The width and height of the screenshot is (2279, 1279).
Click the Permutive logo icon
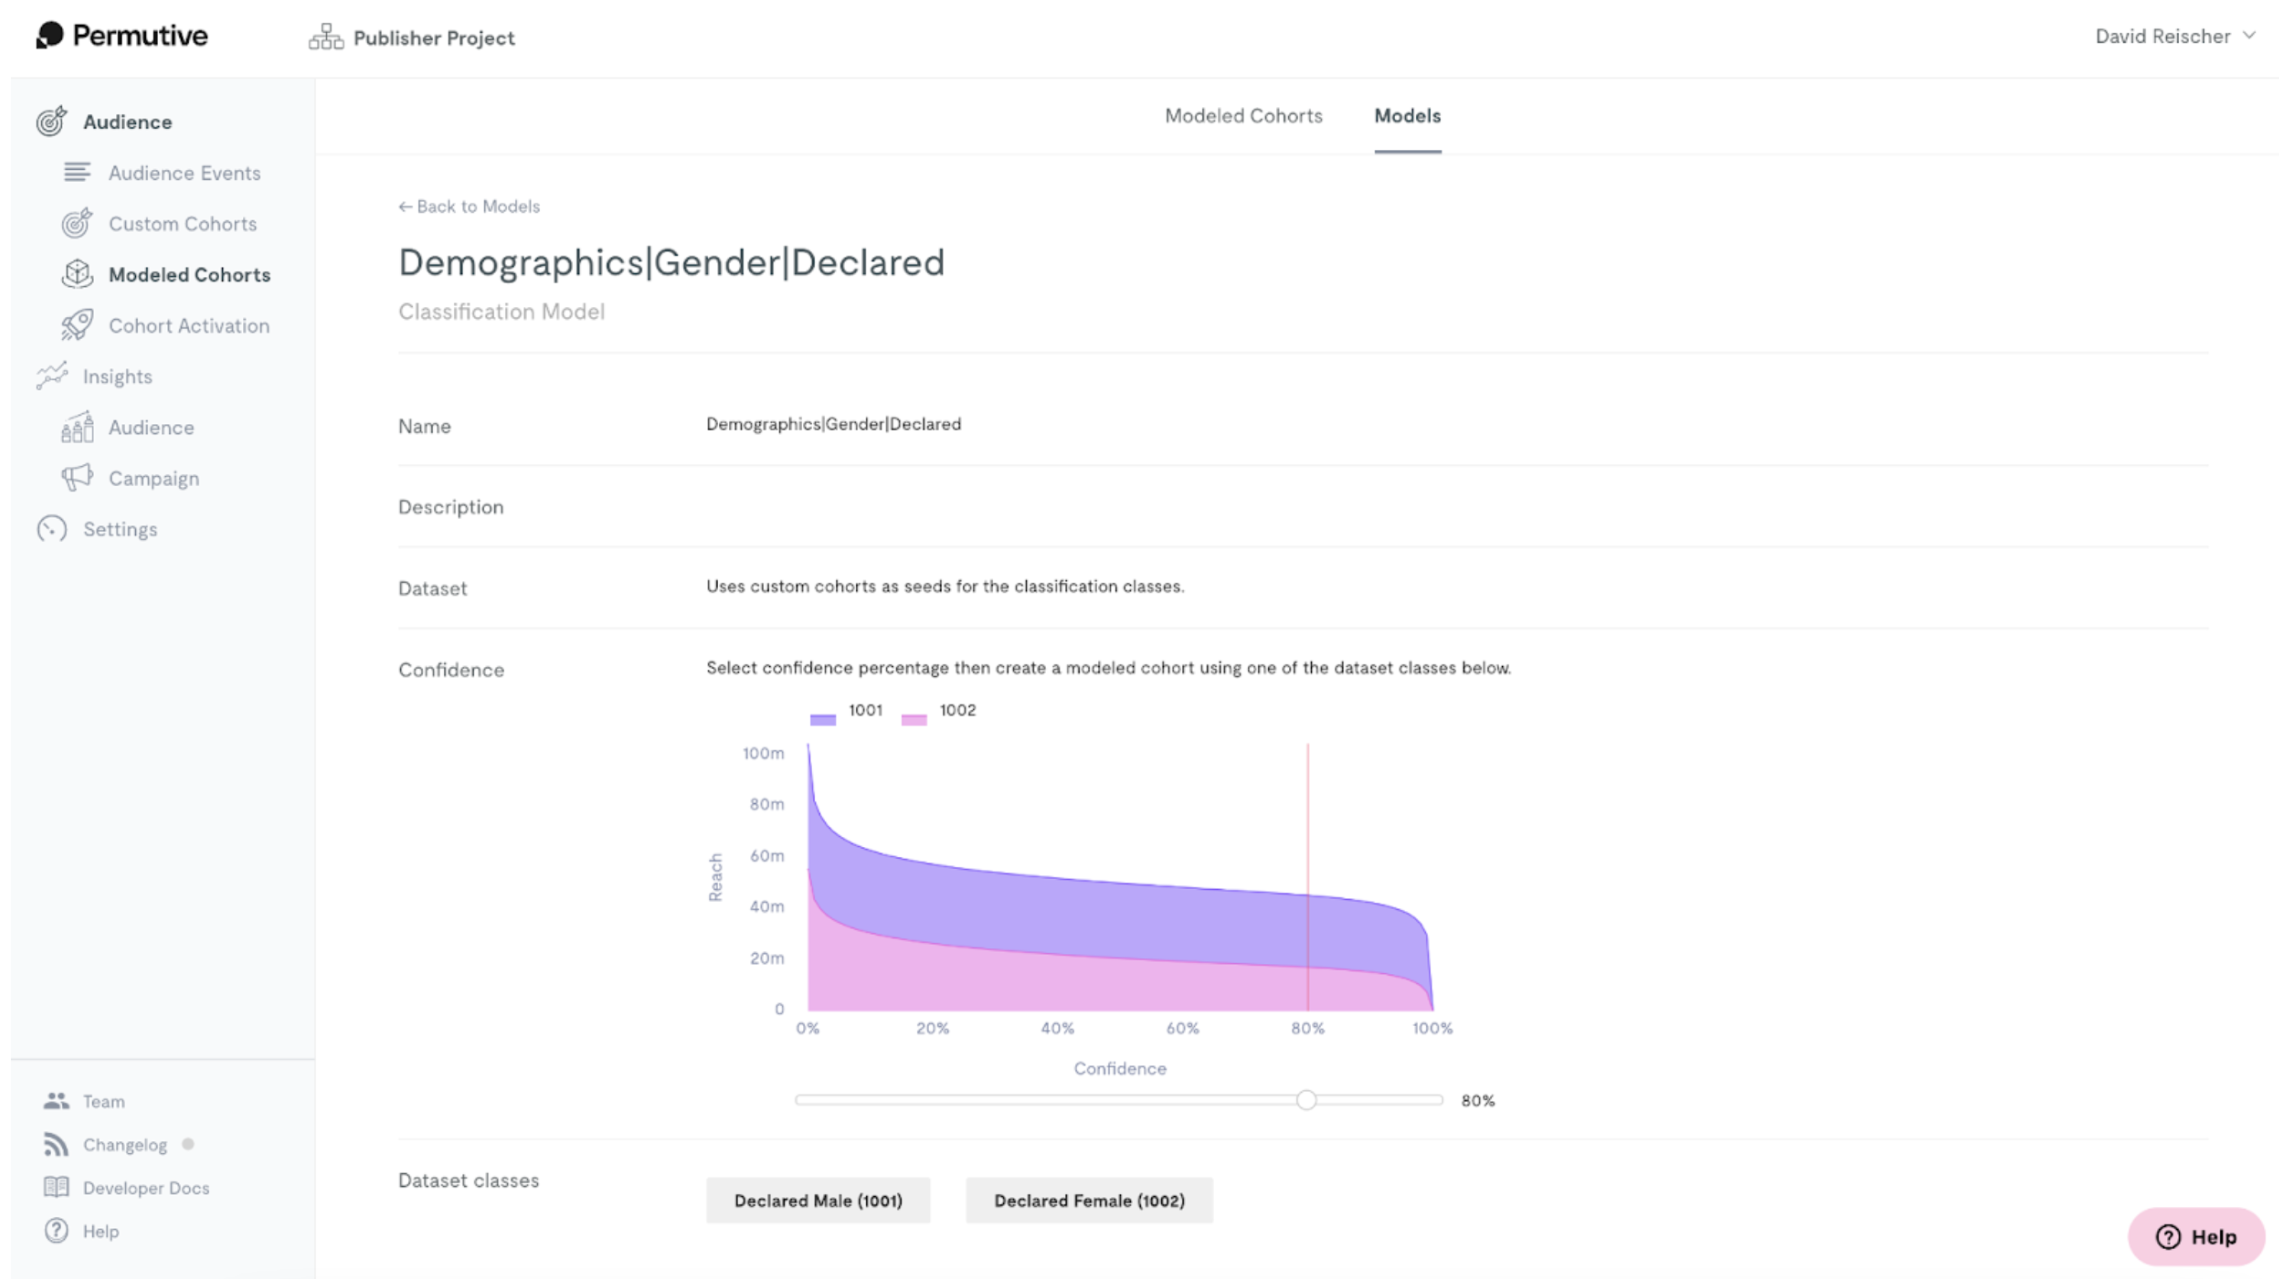click(x=50, y=36)
